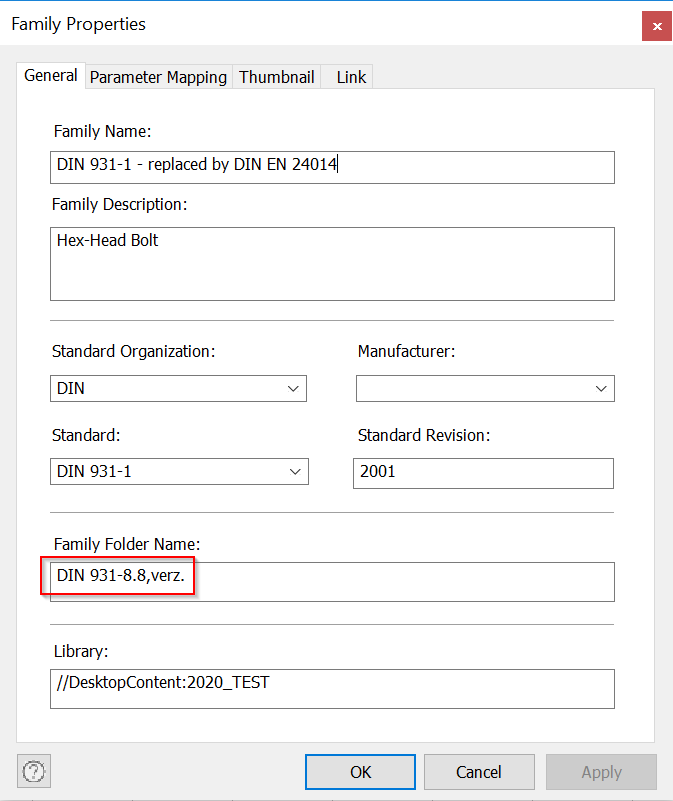673x801 pixels.
Task: Place cursor in the Family Name field
Action: pyautogui.click(x=331, y=167)
